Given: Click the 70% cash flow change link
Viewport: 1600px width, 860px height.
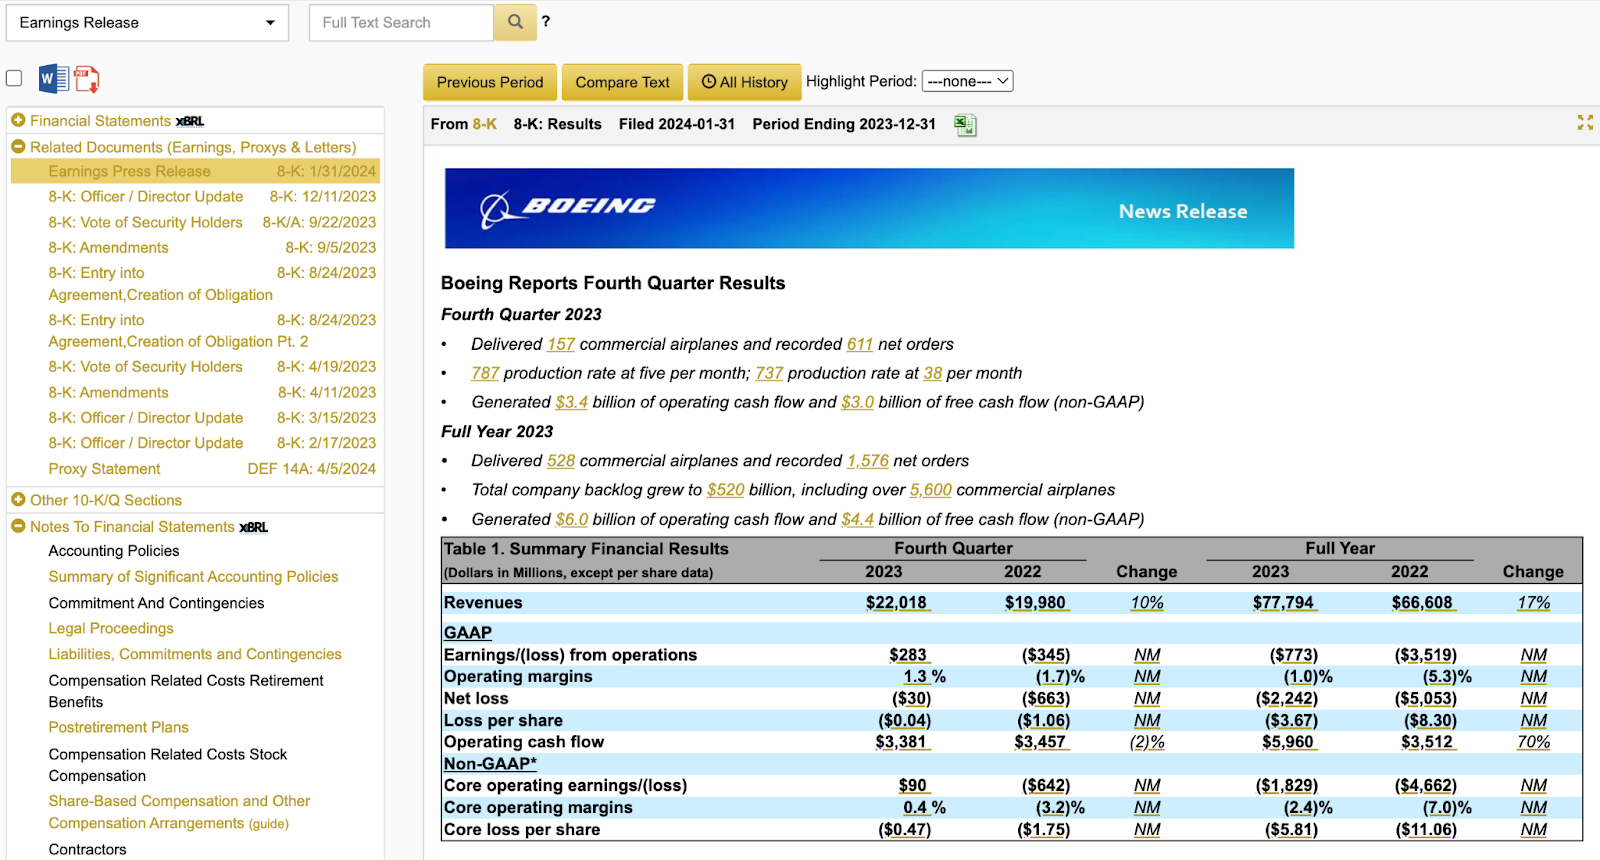Looking at the screenshot, I should [1534, 742].
